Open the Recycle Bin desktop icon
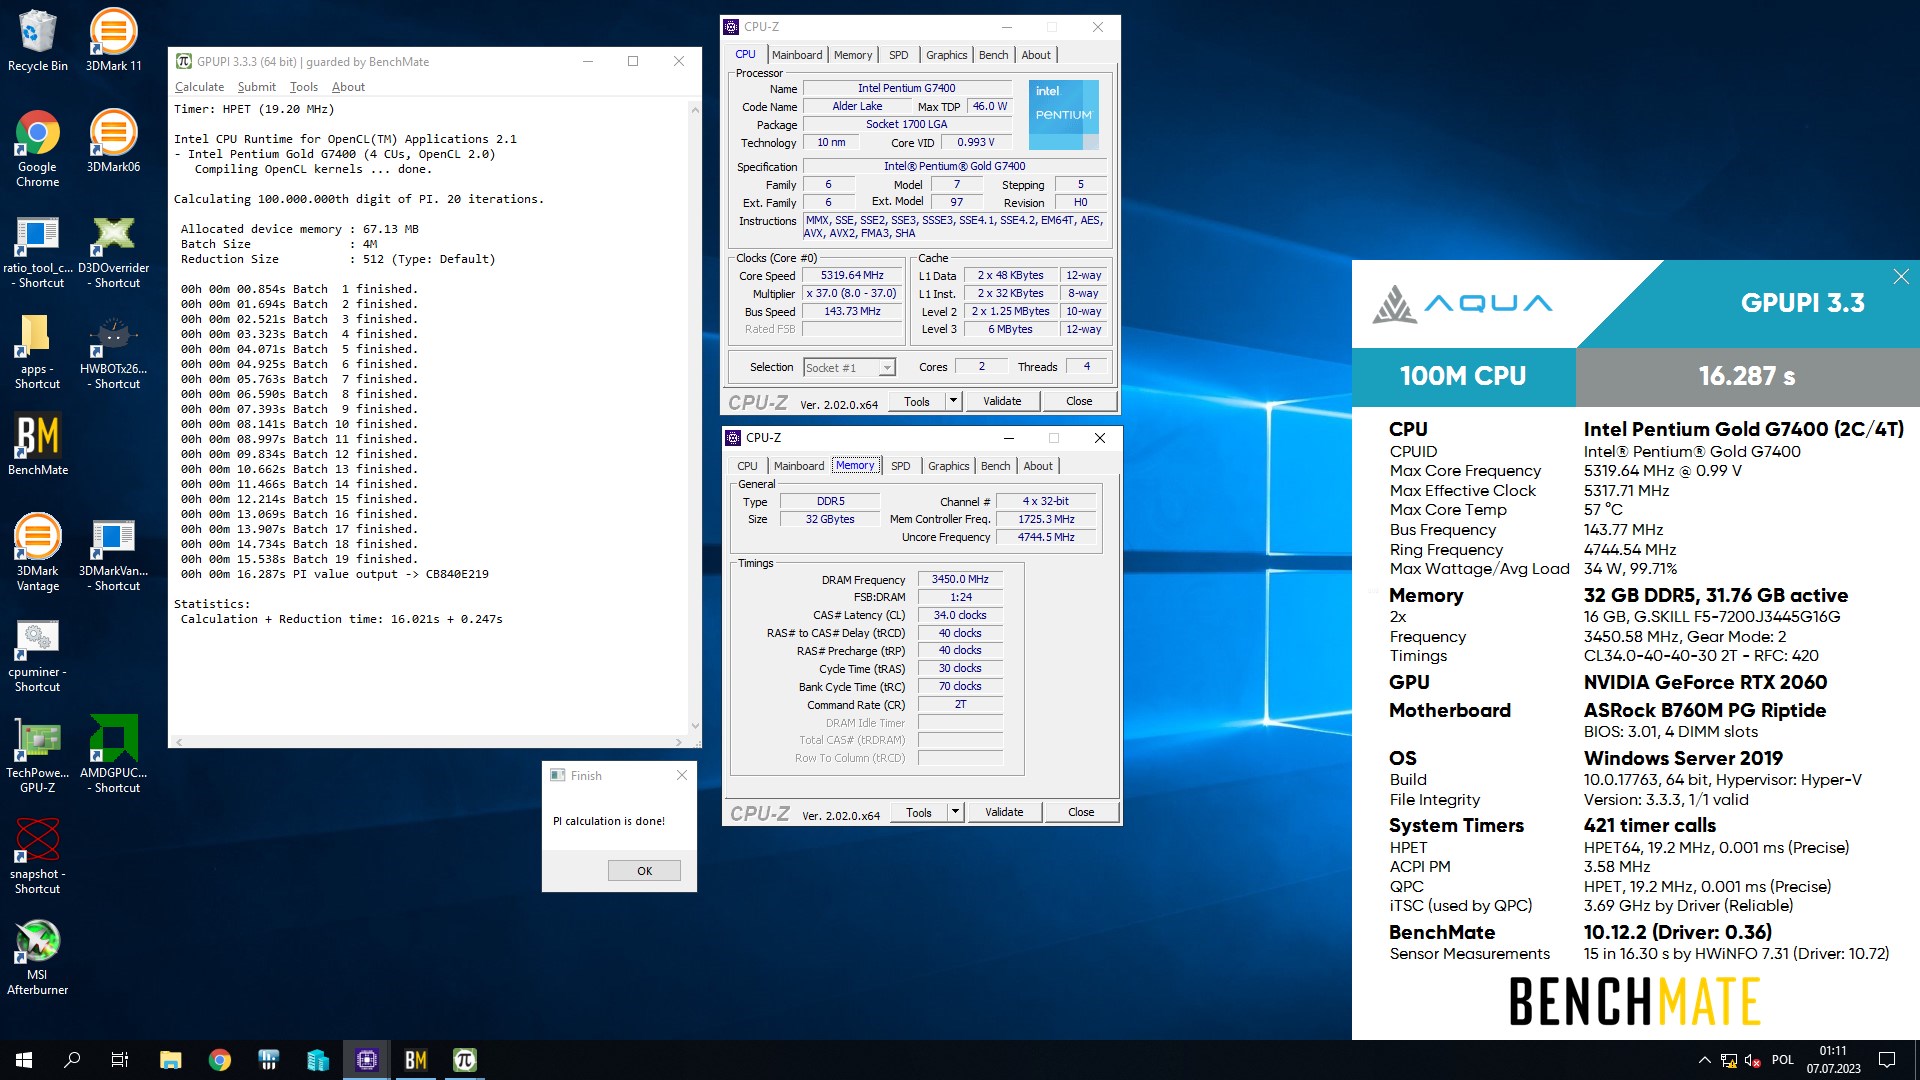This screenshot has height=1080, width=1920. (x=37, y=40)
